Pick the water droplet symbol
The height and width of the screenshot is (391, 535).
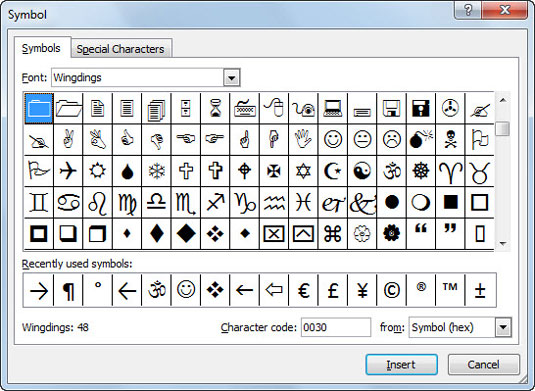point(127,171)
